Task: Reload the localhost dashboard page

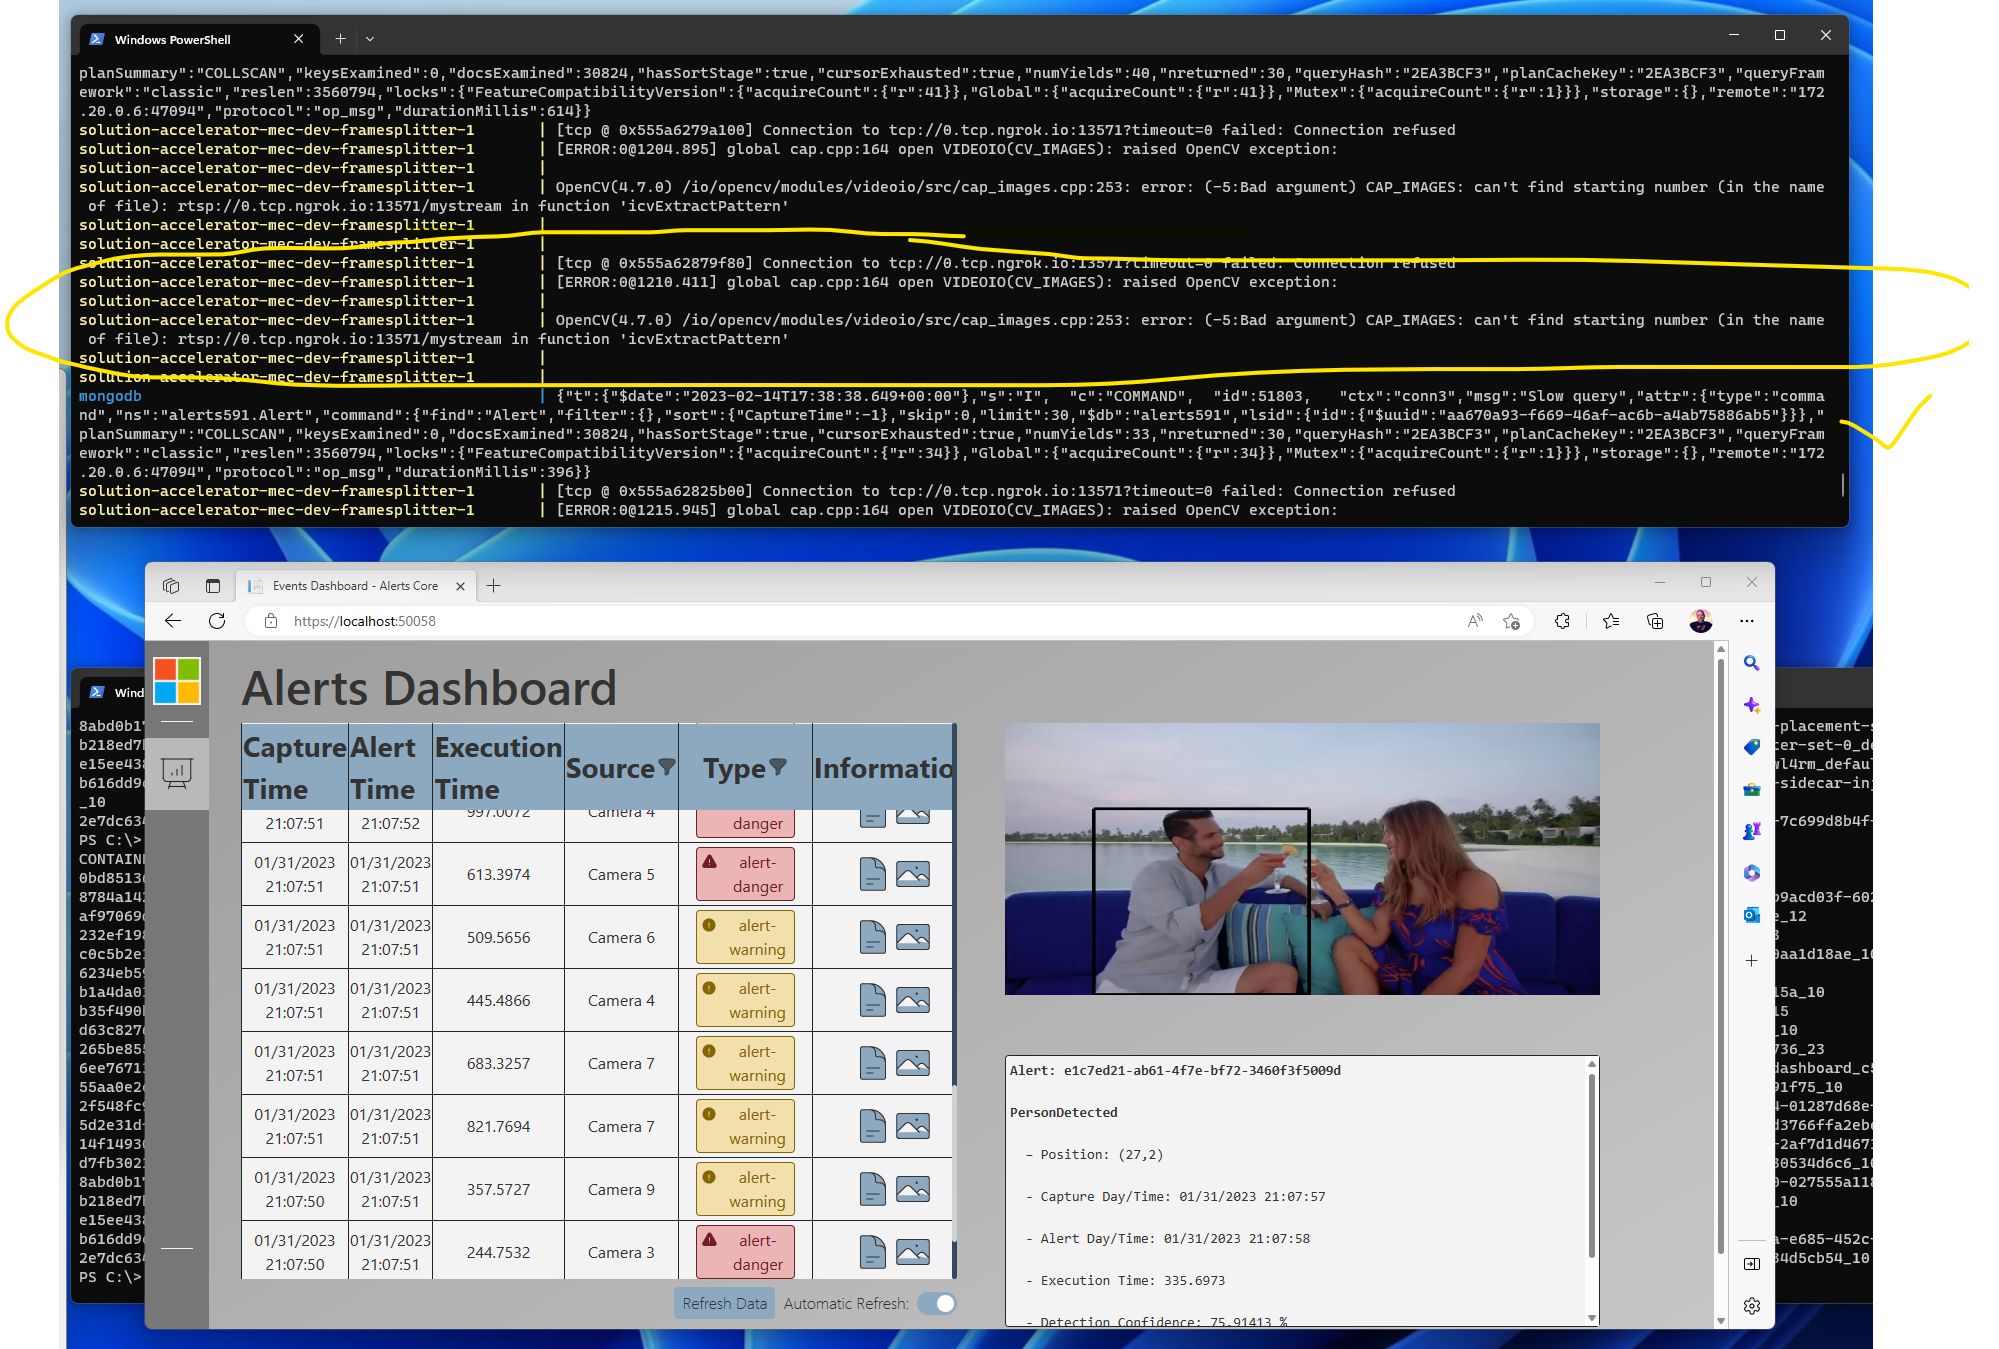Action: [x=217, y=621]
